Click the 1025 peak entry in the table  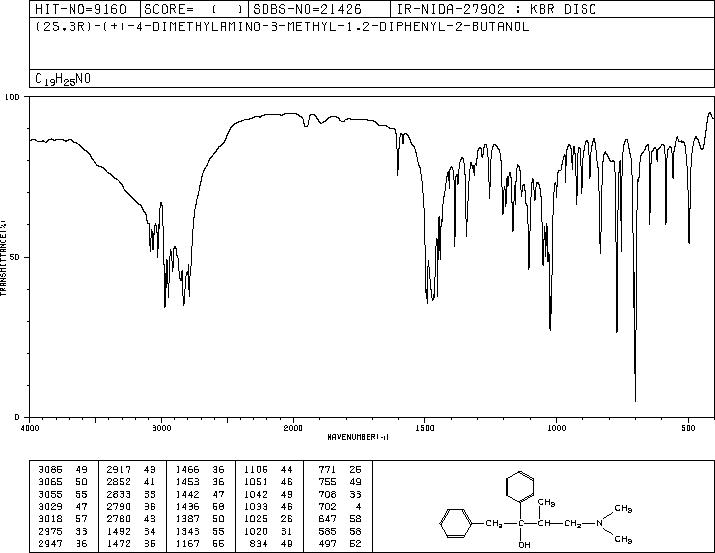point(268,519)
